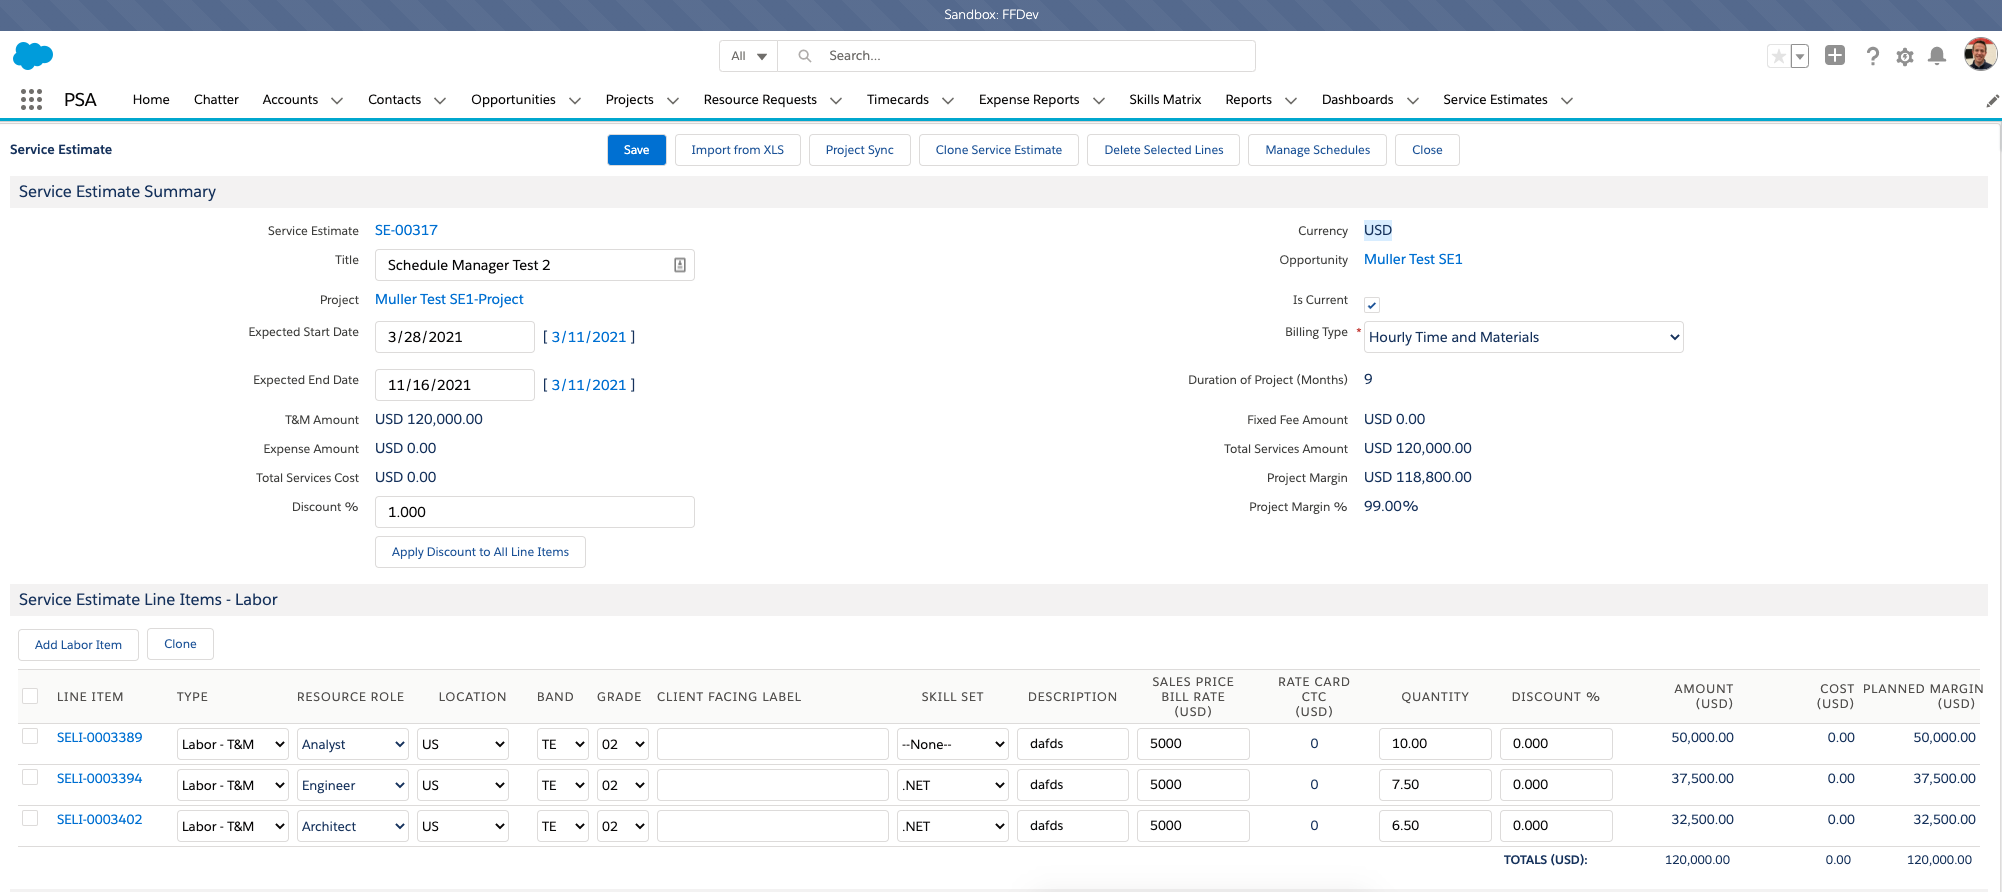
Task: Open the Setup gear icon
Action: (x=1905, y=56)
